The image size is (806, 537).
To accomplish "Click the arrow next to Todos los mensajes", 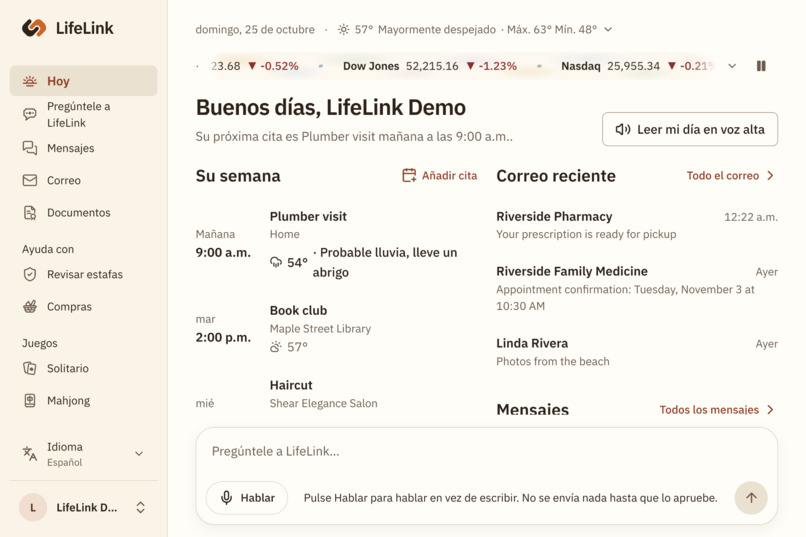I will point(770,410).
